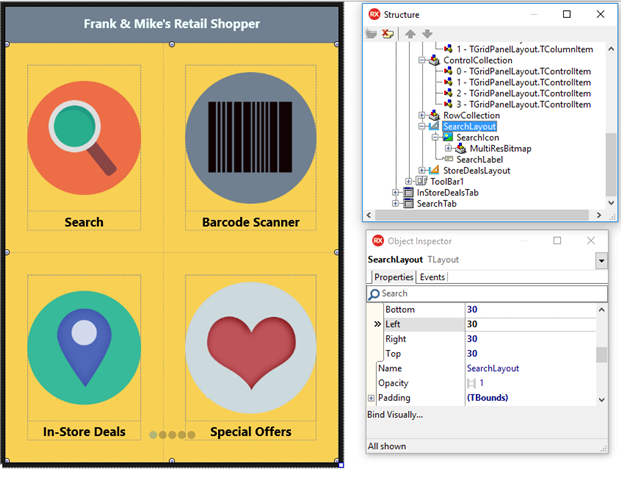This screenshot has height=480, width=621.
Task: Select 1 - TGridPanelLayout.TControlItem in tree
Action: coord(523,82)
